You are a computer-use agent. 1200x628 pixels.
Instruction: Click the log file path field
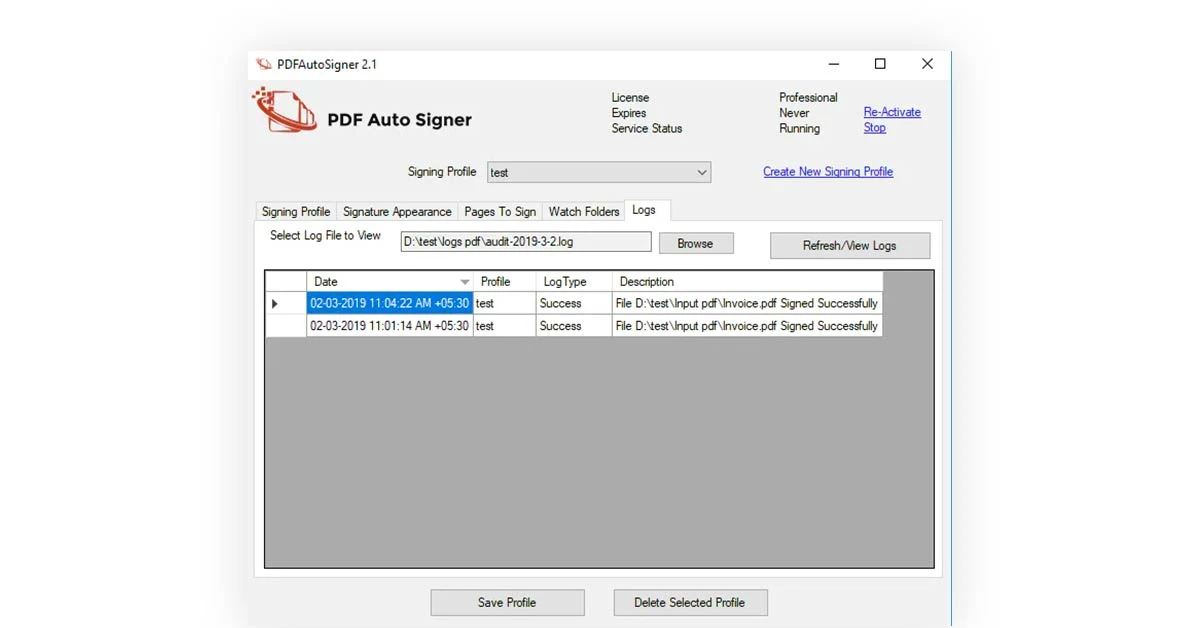click(526, 242)
